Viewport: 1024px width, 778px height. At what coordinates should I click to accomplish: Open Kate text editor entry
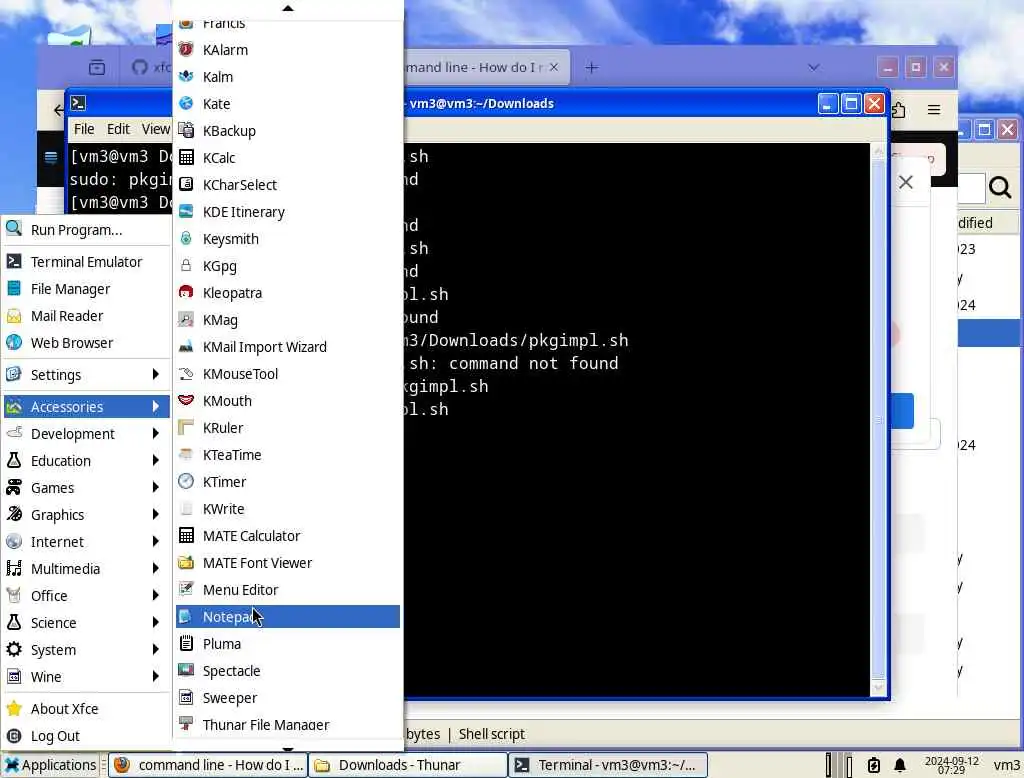pos(287,103)
